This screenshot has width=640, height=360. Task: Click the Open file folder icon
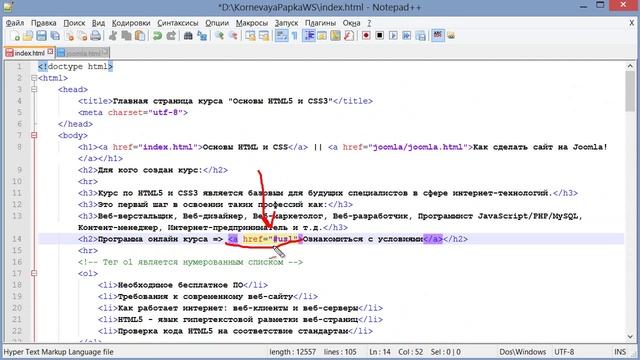point(28,36)
